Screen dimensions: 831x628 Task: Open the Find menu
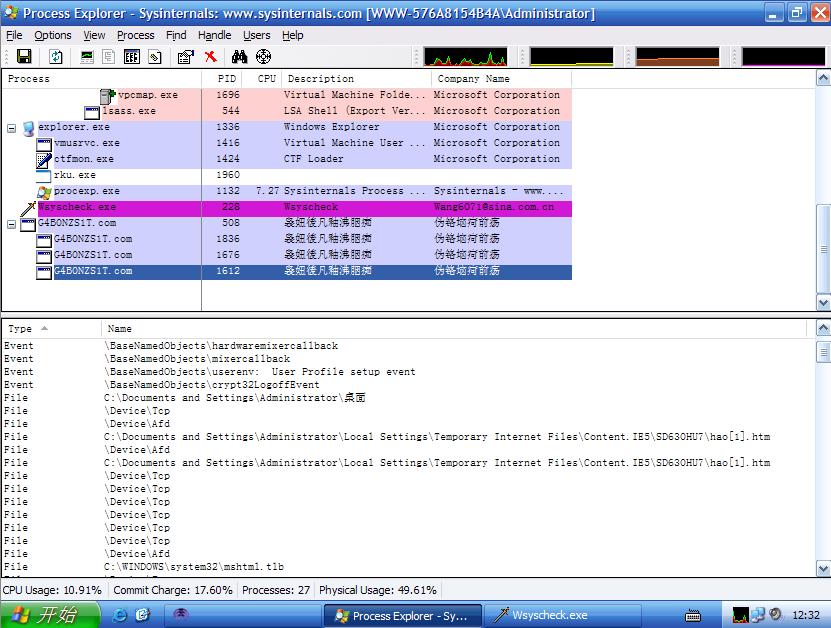(x=176, y=35)
